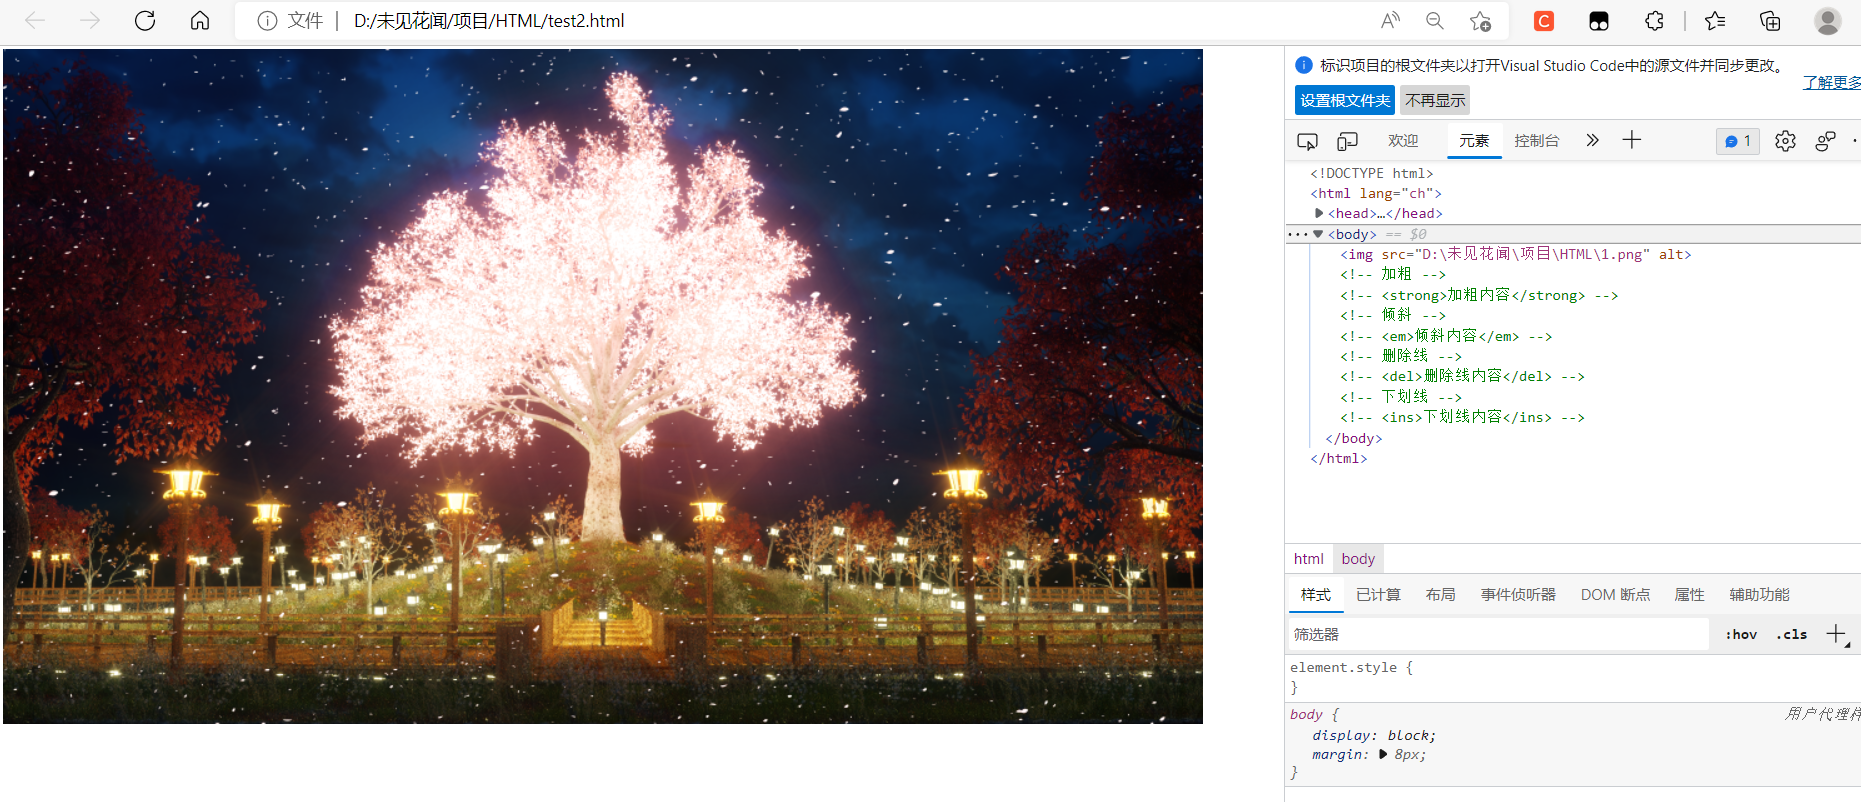The height and width of the screenshot is (802, 1861).
Task: Open the orange C extension icon
Action: [x=1544, y=20]
